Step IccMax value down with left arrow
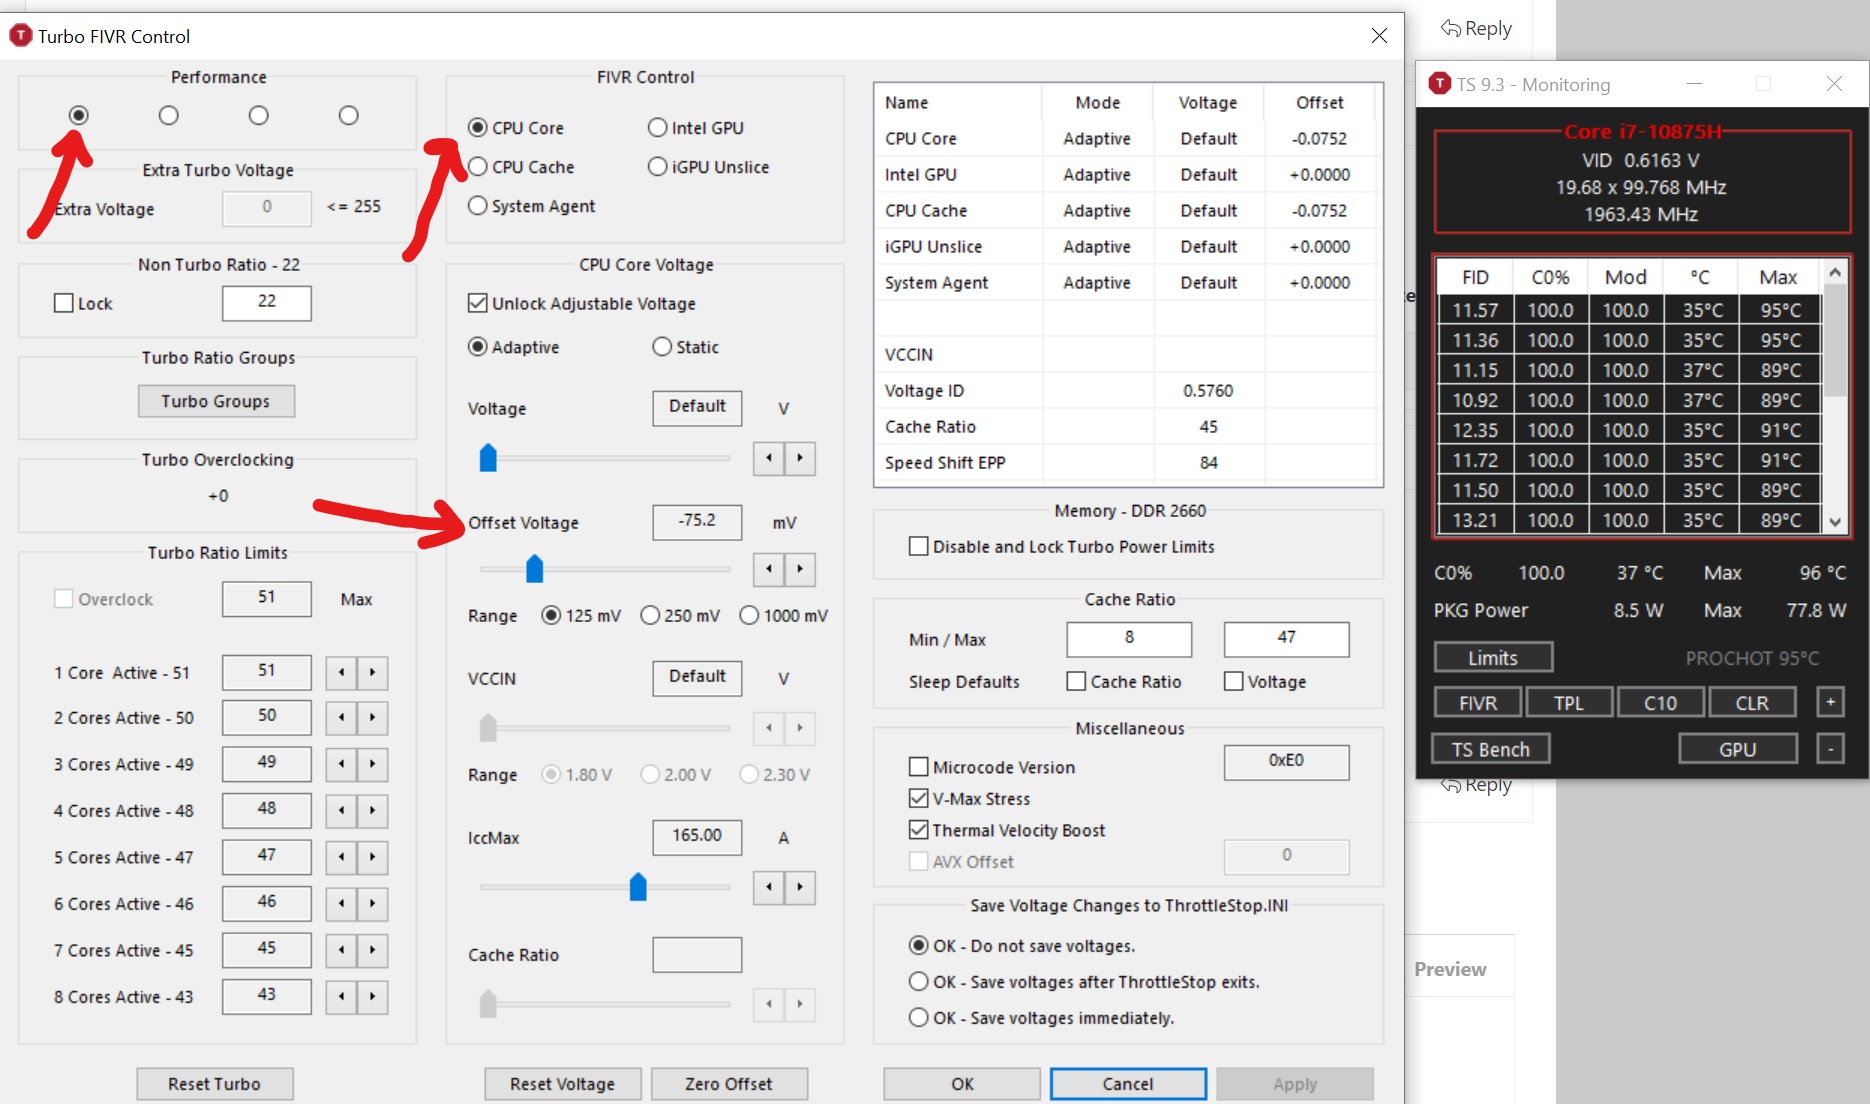This screenshot has width=1870, height=1104. click(x=768, y=887)
